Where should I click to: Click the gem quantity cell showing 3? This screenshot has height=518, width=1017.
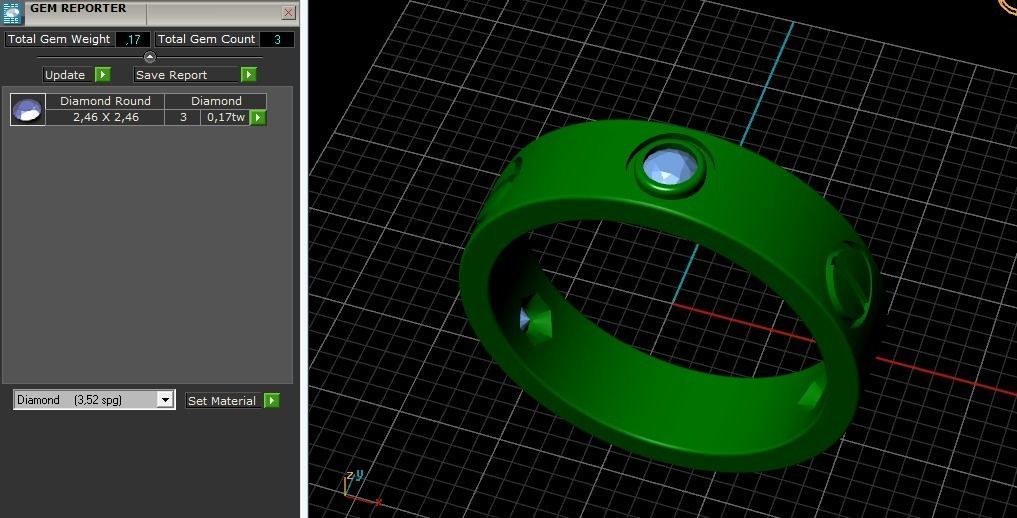click(x=184, y=117)
